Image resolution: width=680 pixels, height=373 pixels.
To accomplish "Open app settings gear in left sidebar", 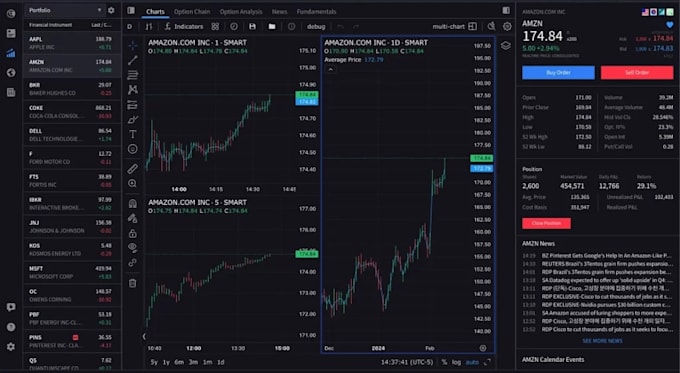I will click(x=11, y=347).
